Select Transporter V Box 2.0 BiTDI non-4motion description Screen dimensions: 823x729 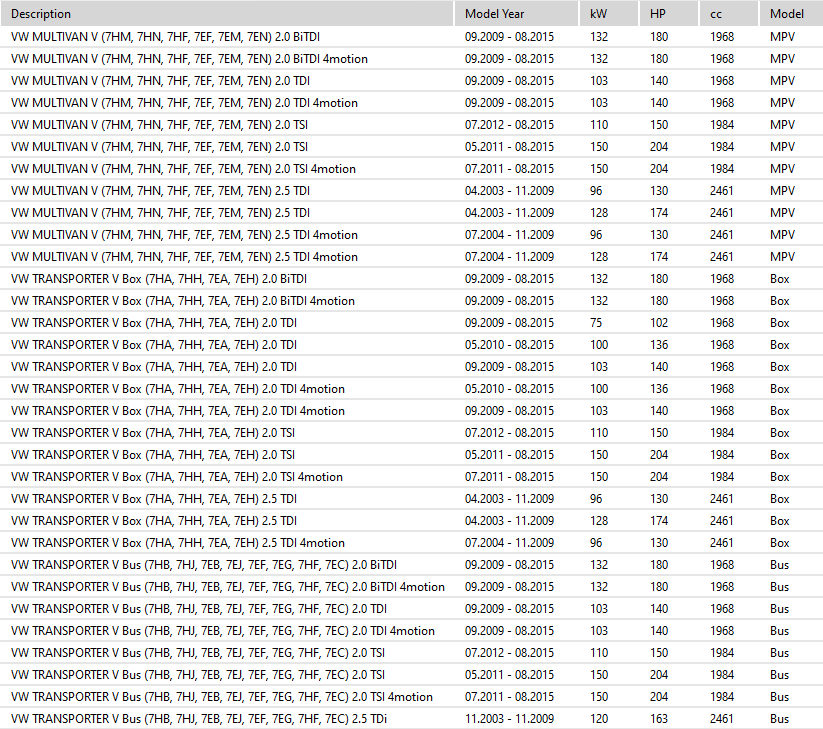(159, 279)
